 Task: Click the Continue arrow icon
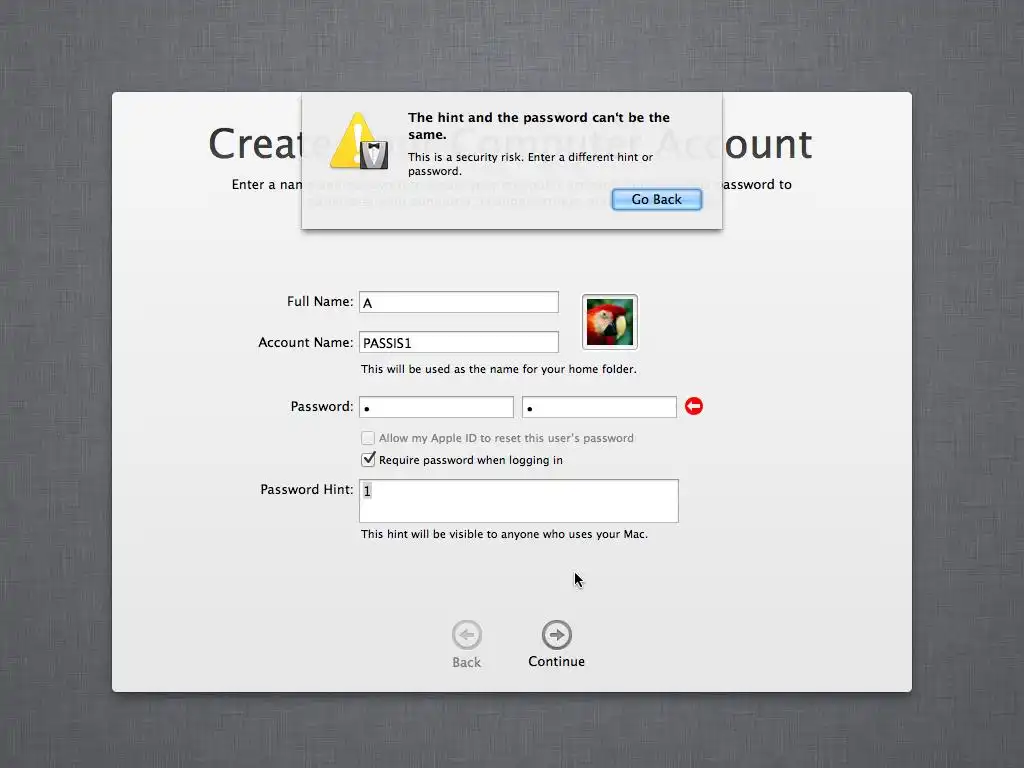coord(556,635)
